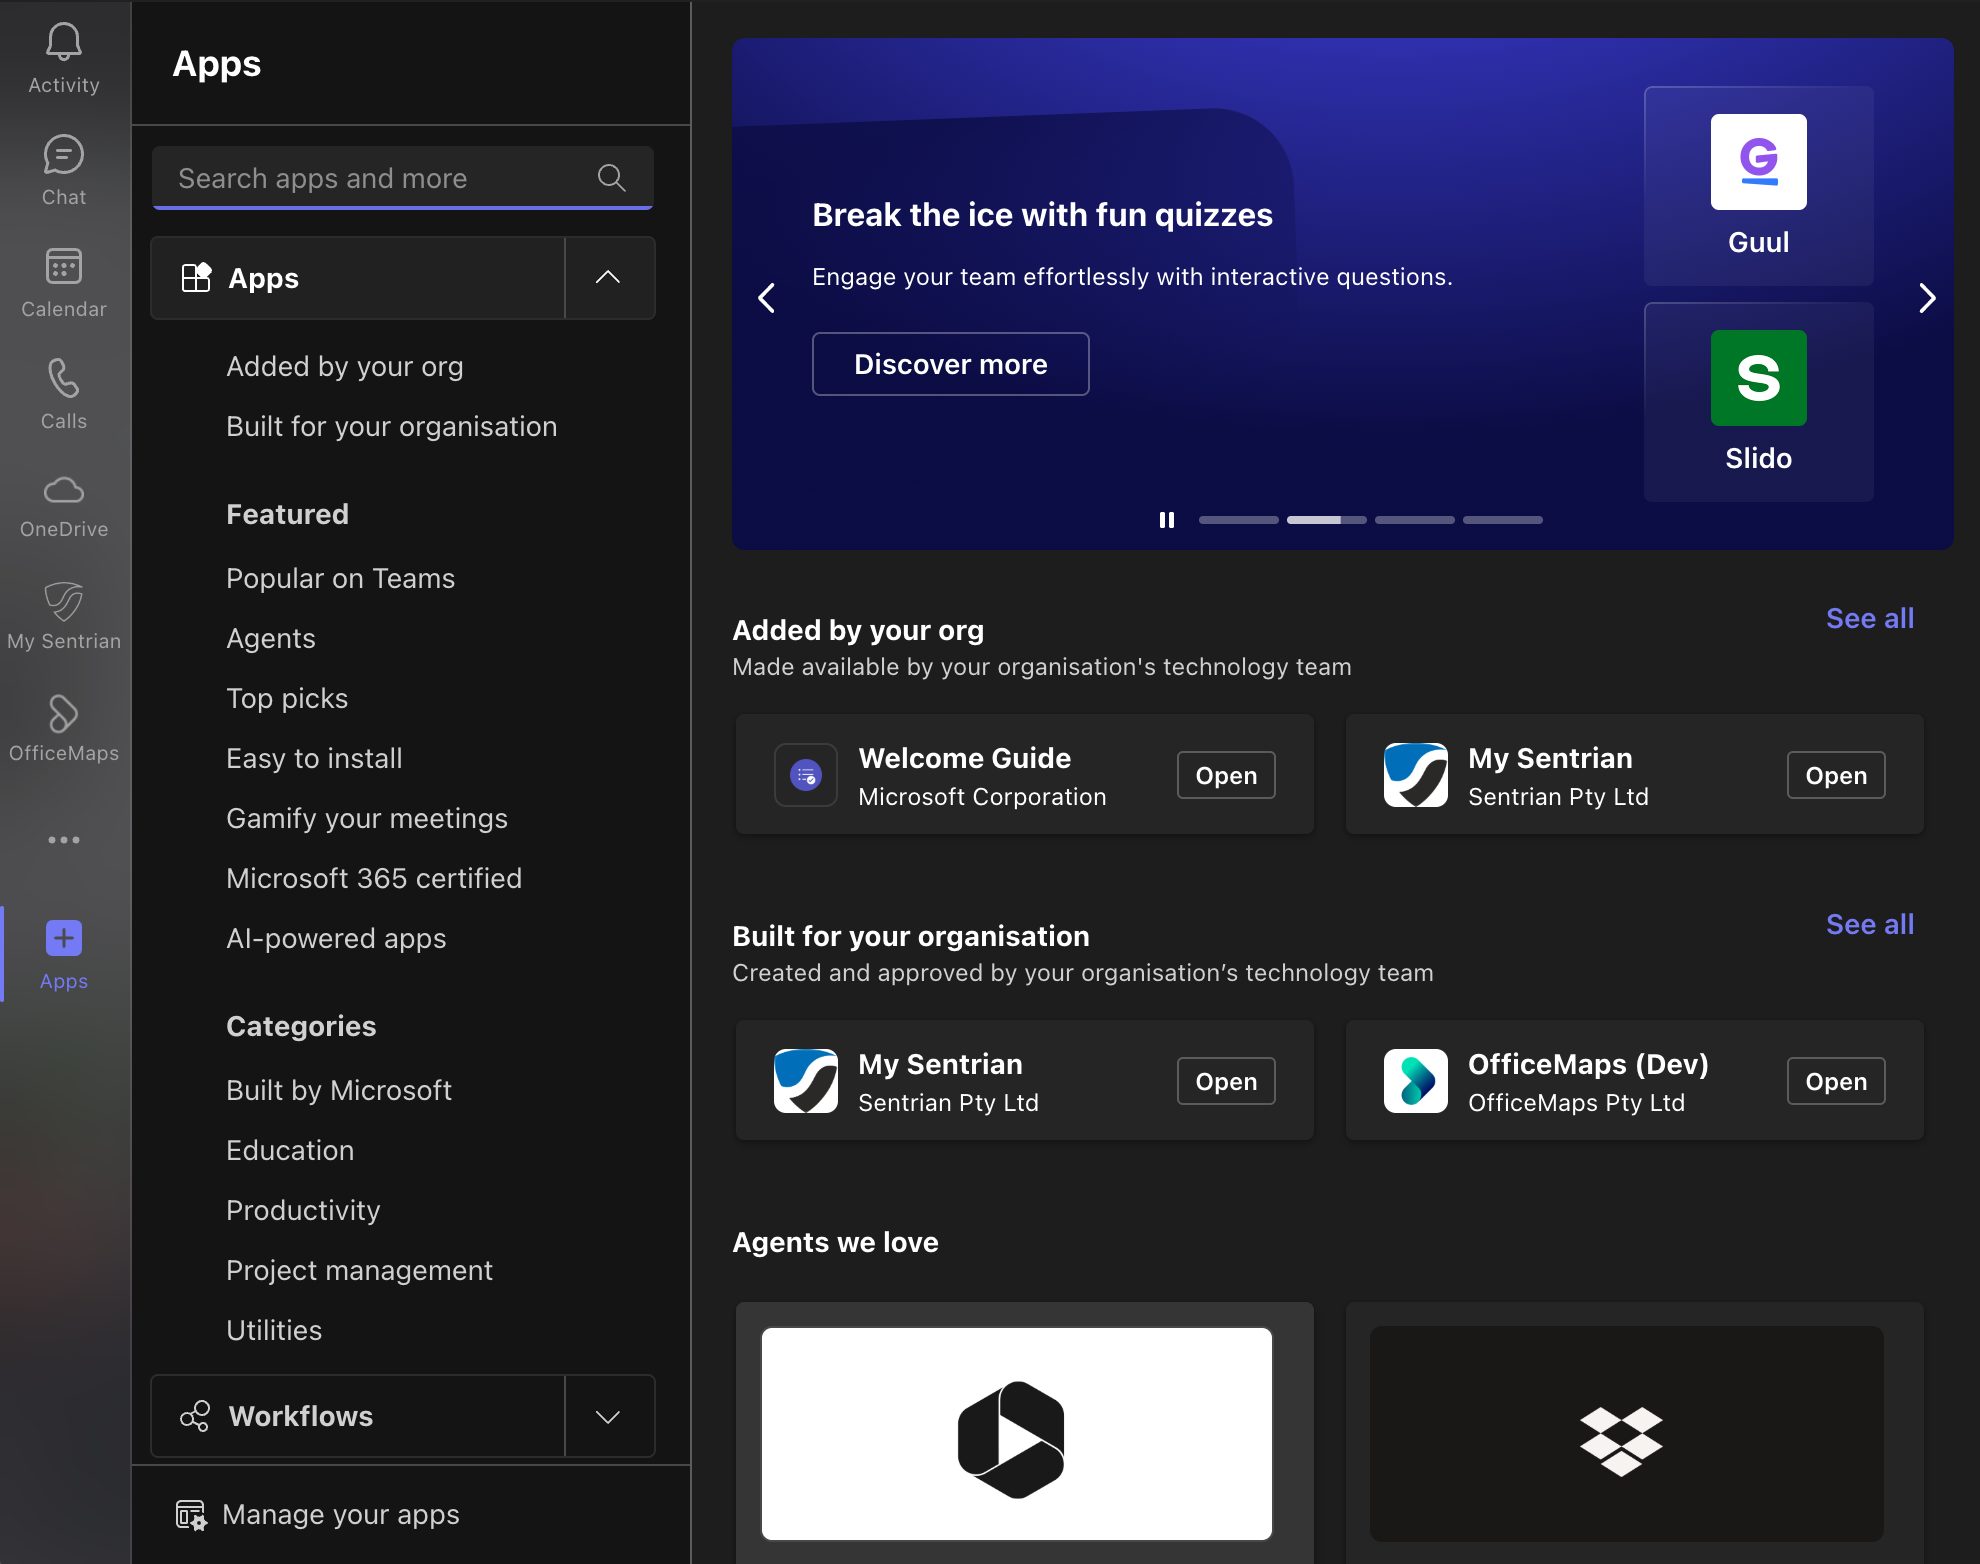1980x1564 pixels.
Task: Open the OfficeMaps (Dev) app
Action: (1836, 1081)
